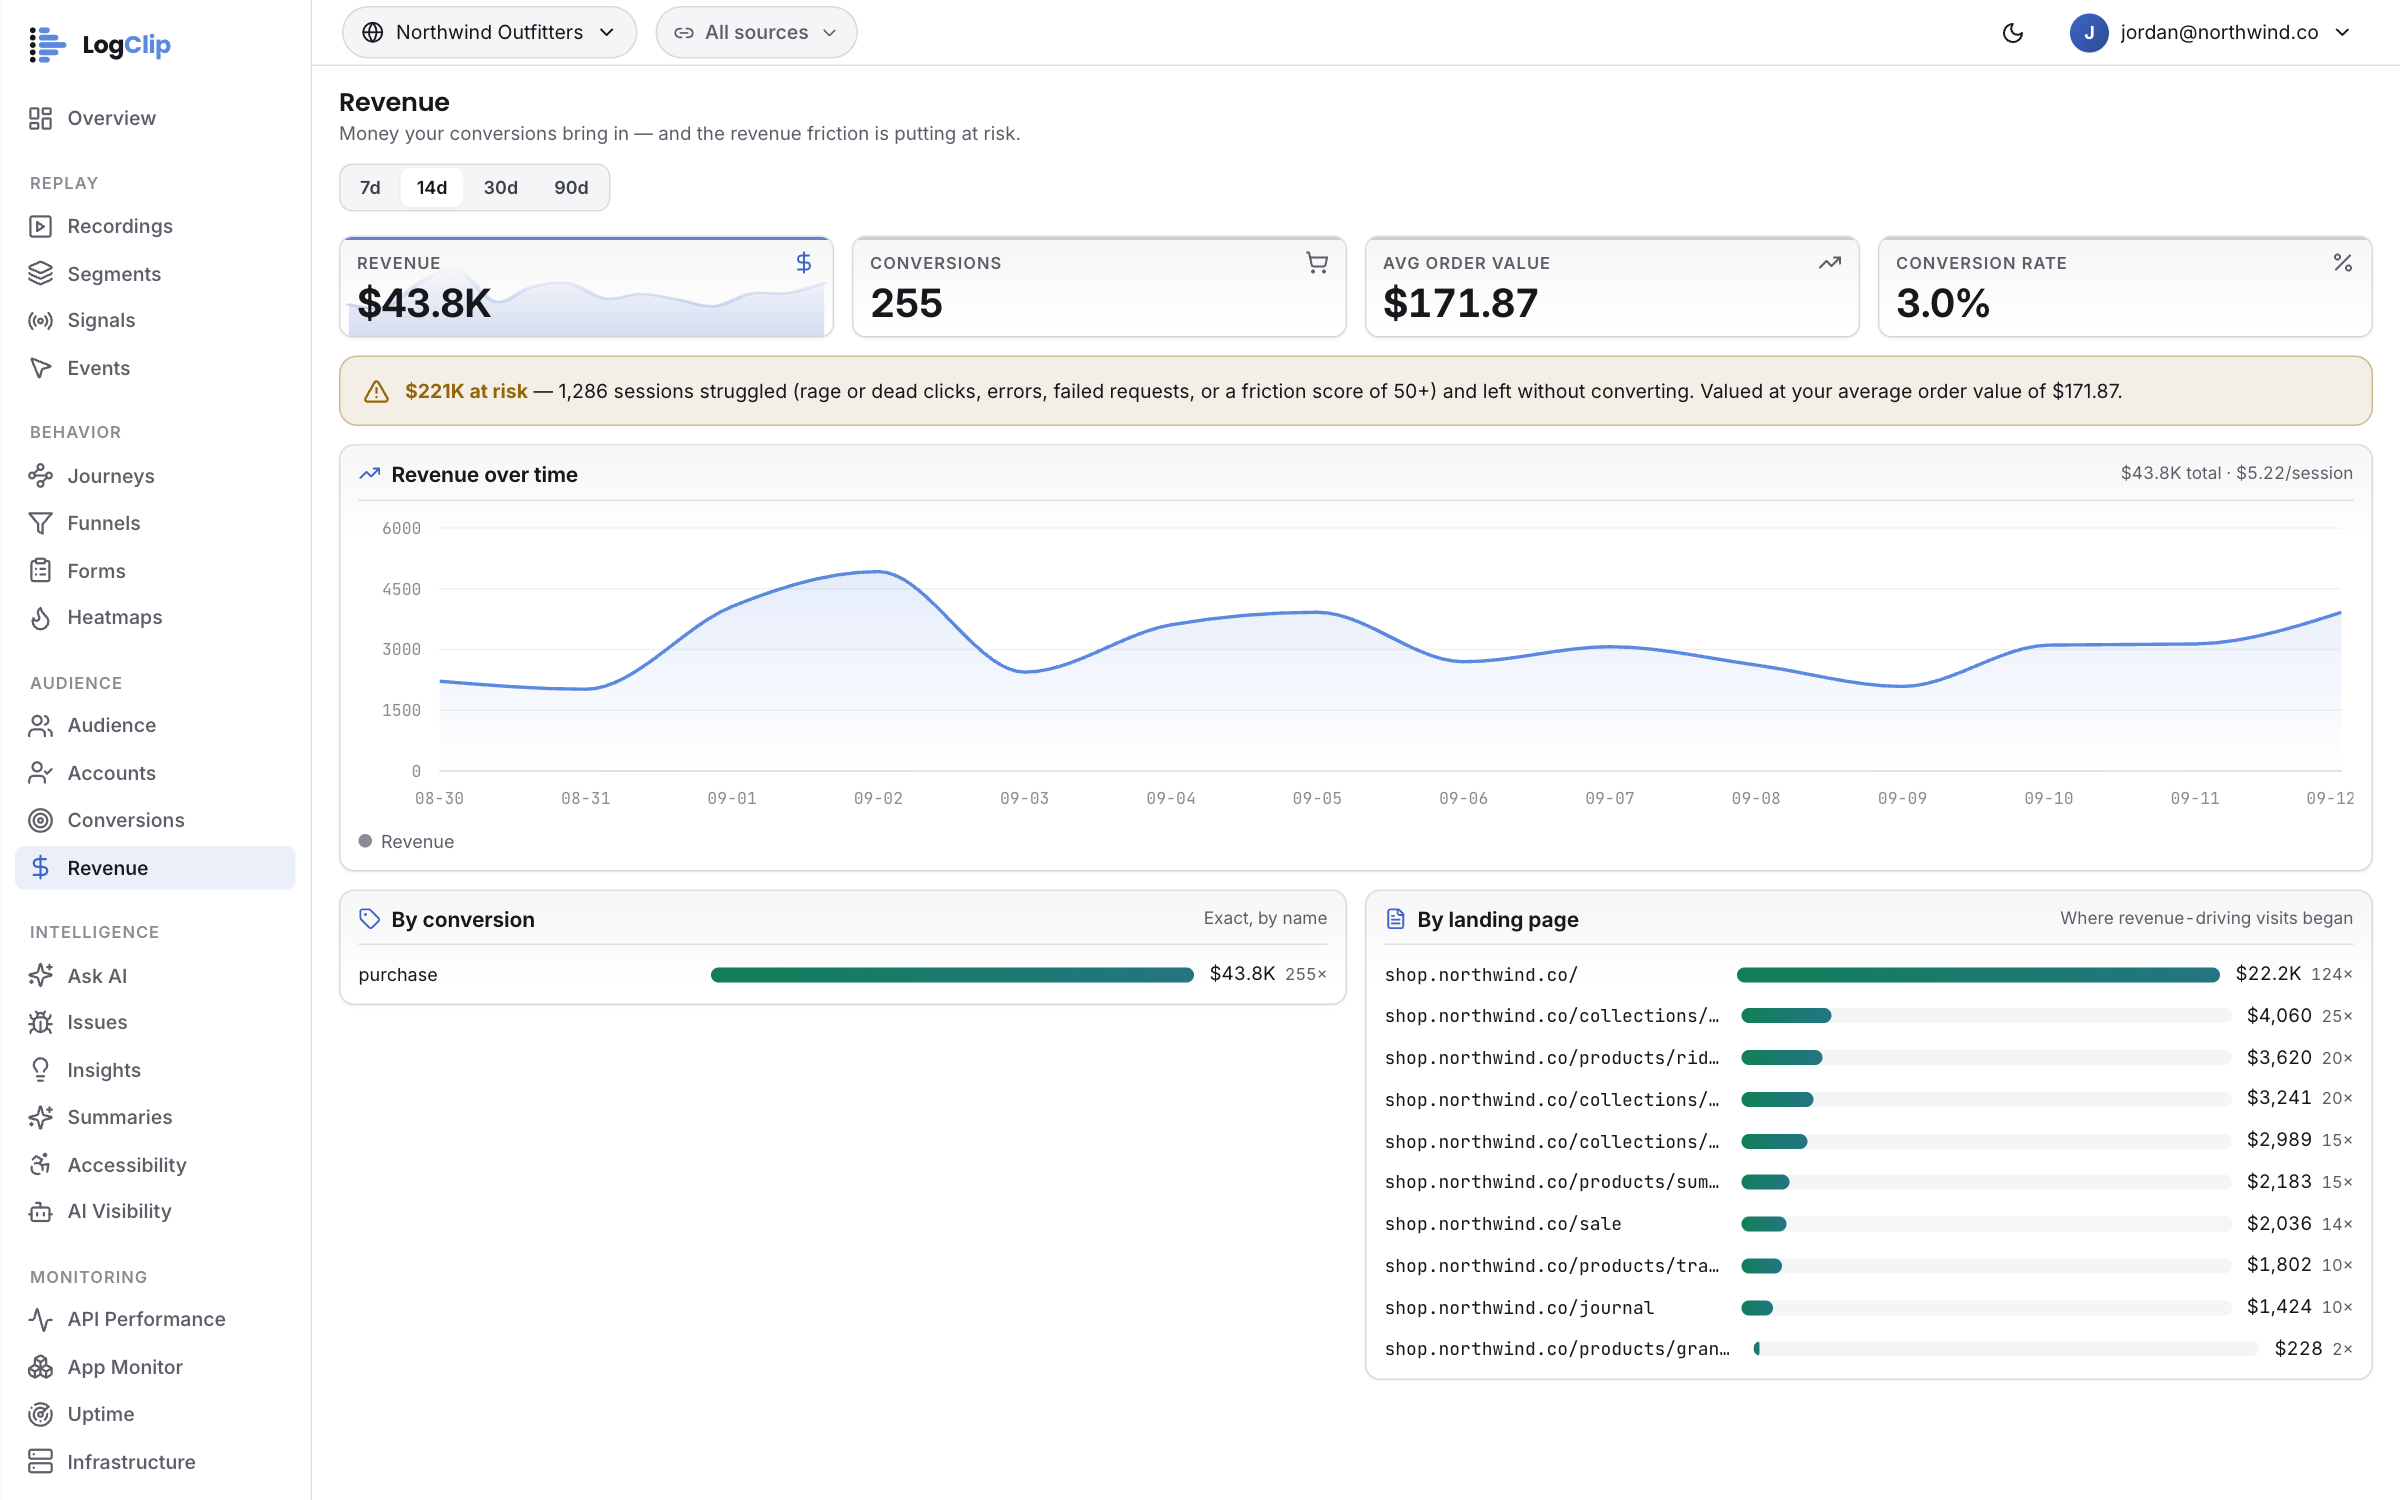
Task: Open the Funnels filter icon
Action: pos(40,523)
